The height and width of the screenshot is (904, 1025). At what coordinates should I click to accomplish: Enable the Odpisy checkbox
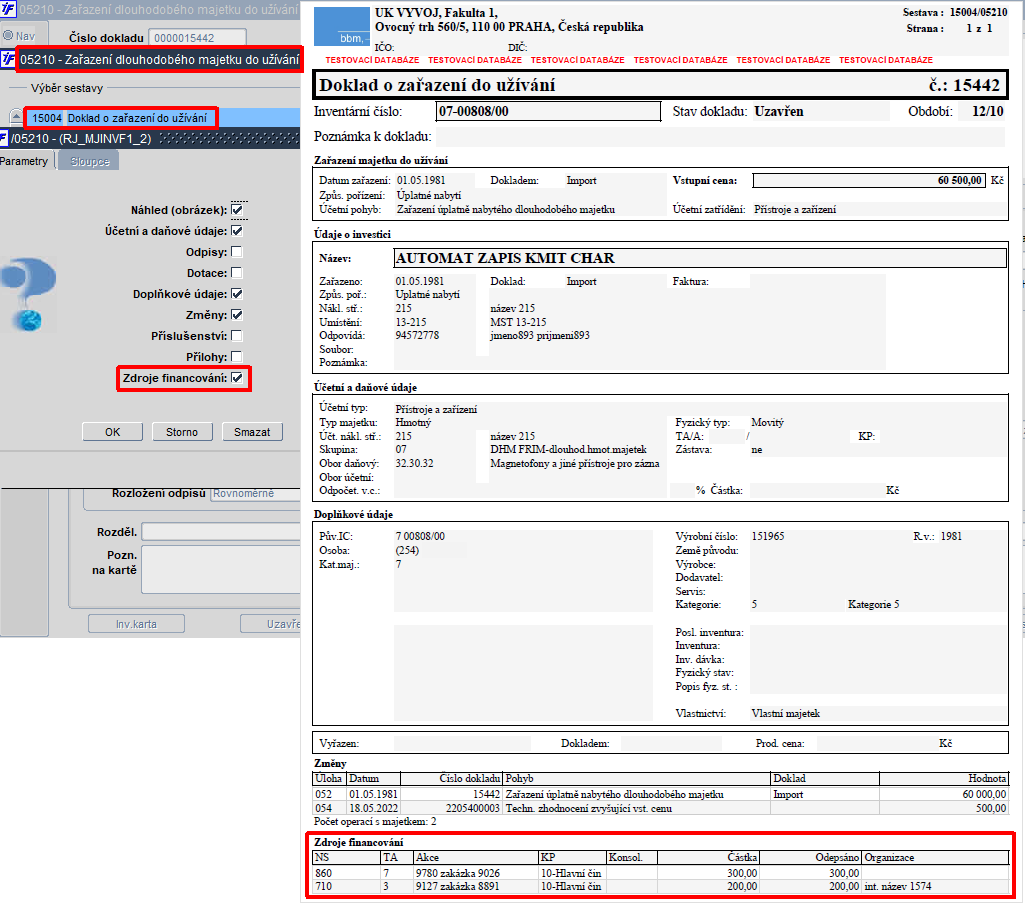[237, 252]
